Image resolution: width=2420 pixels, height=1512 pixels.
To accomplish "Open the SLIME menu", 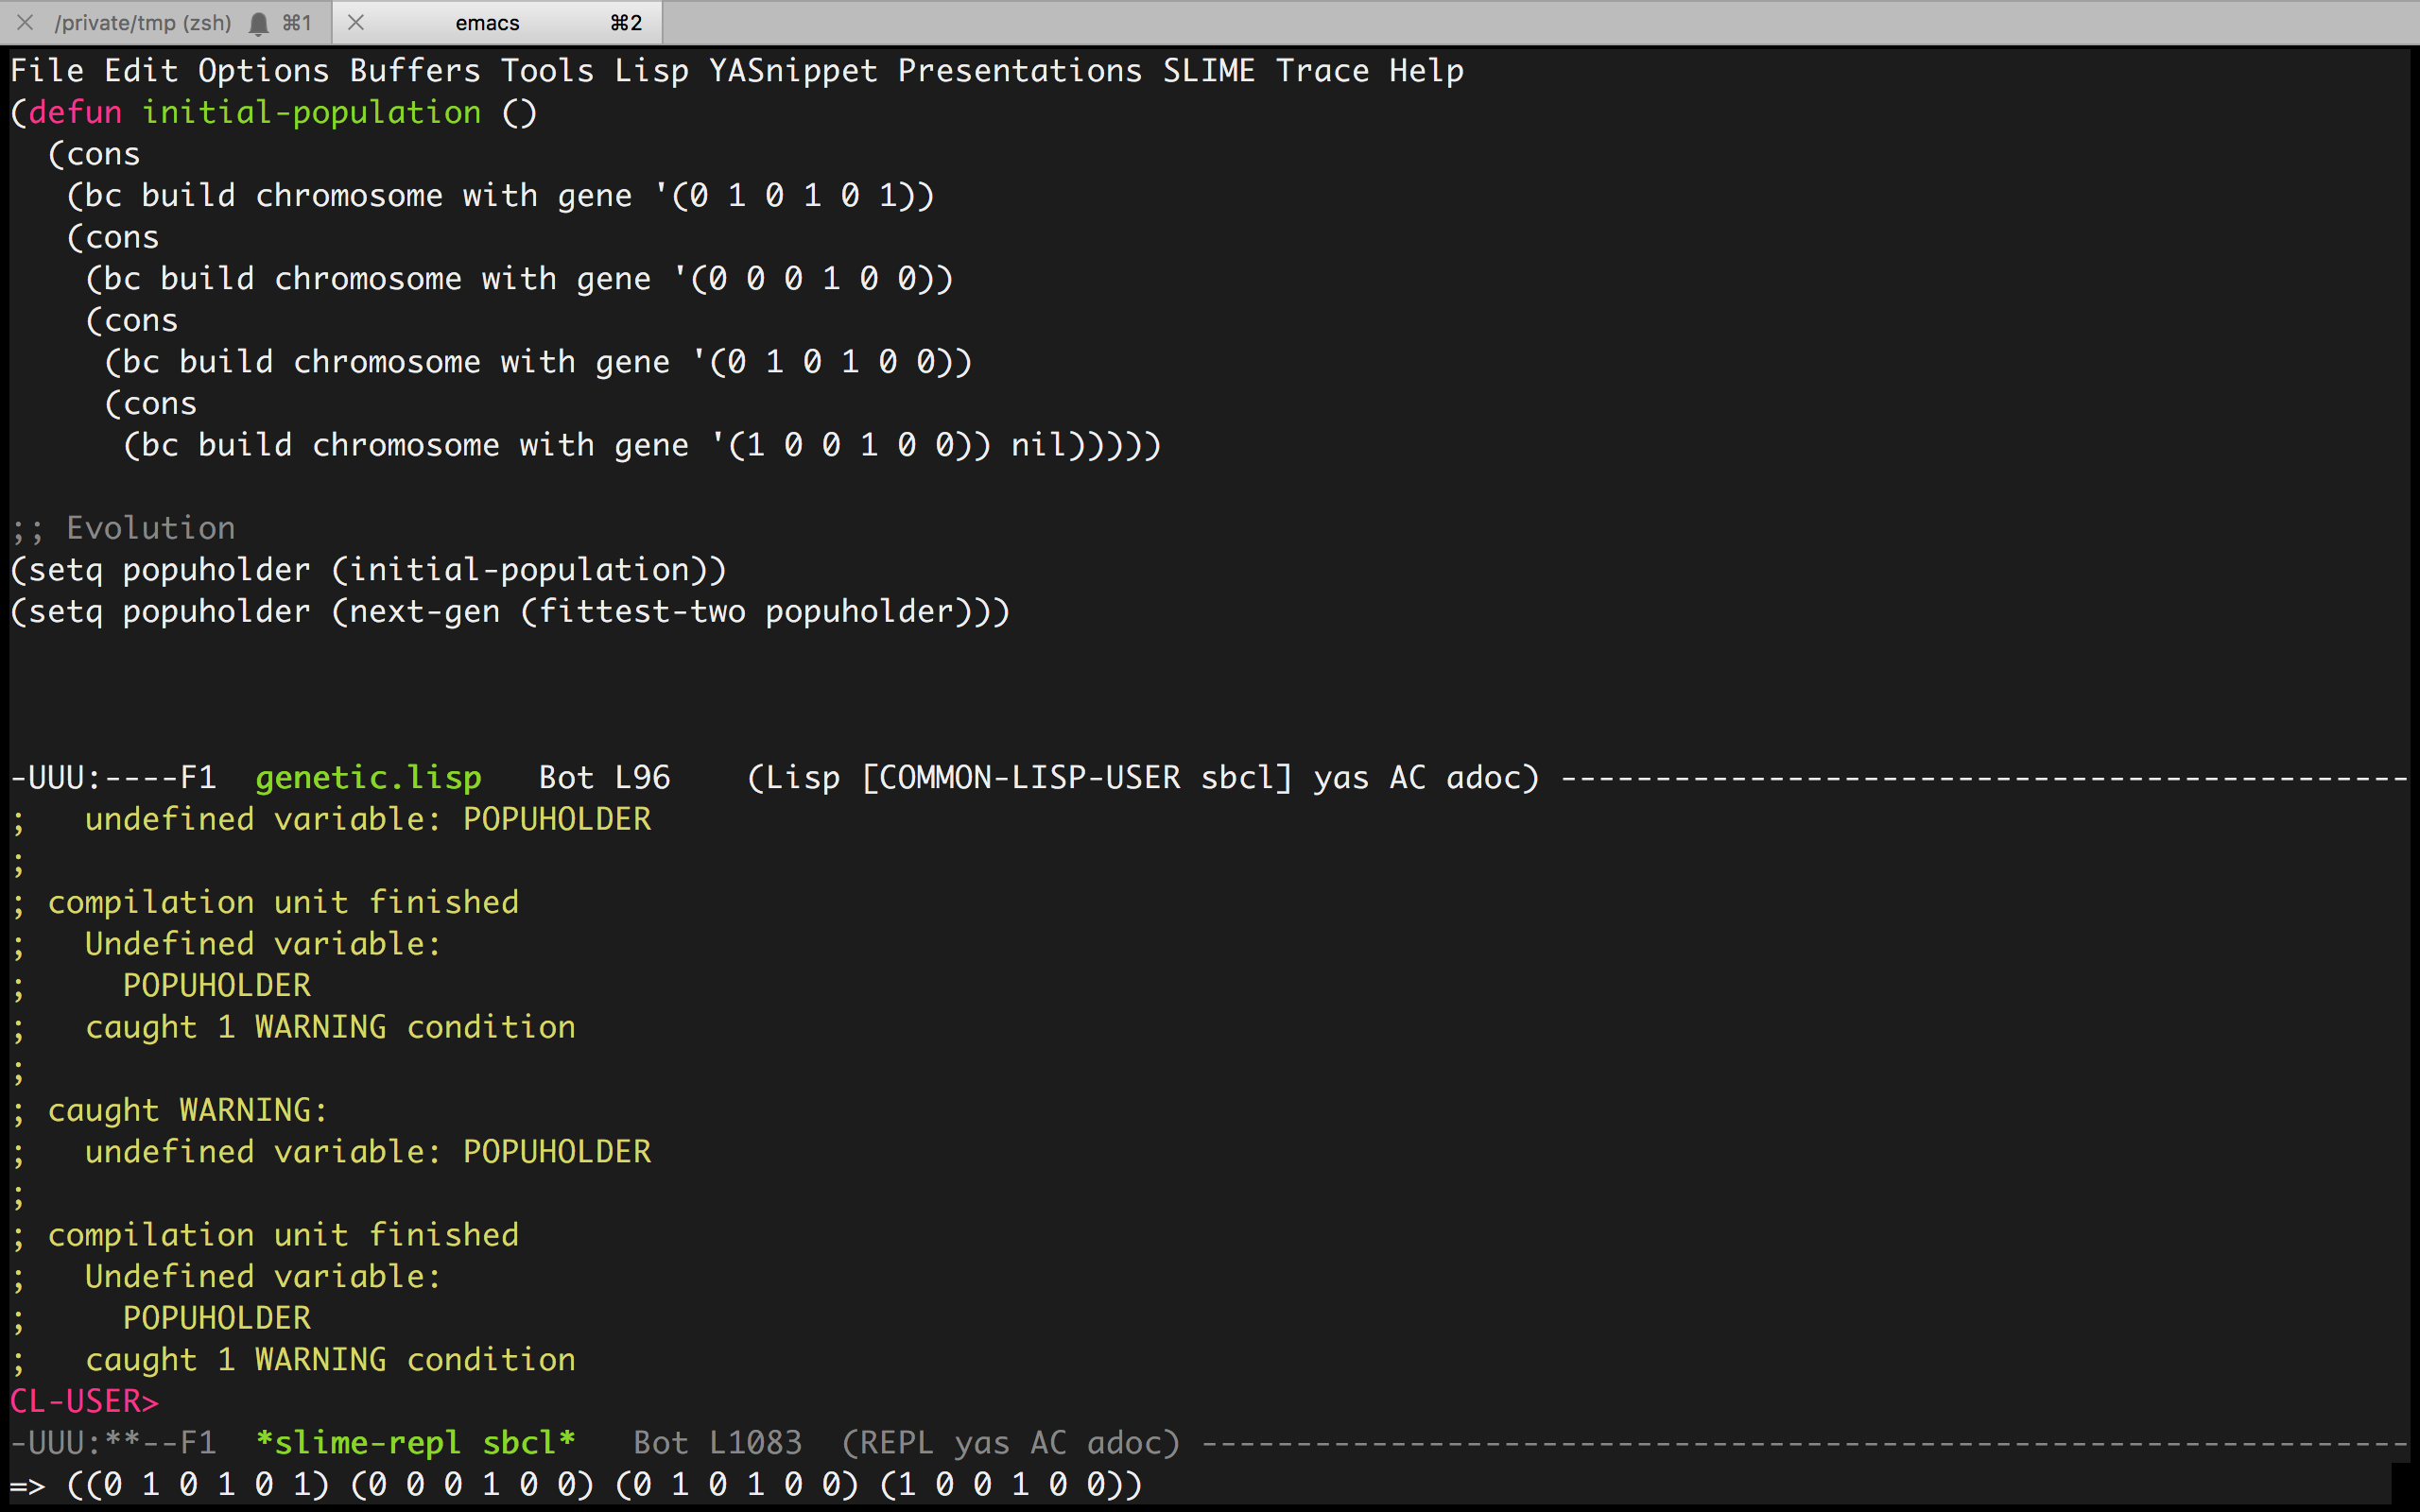I will (x=1208, y=71).
